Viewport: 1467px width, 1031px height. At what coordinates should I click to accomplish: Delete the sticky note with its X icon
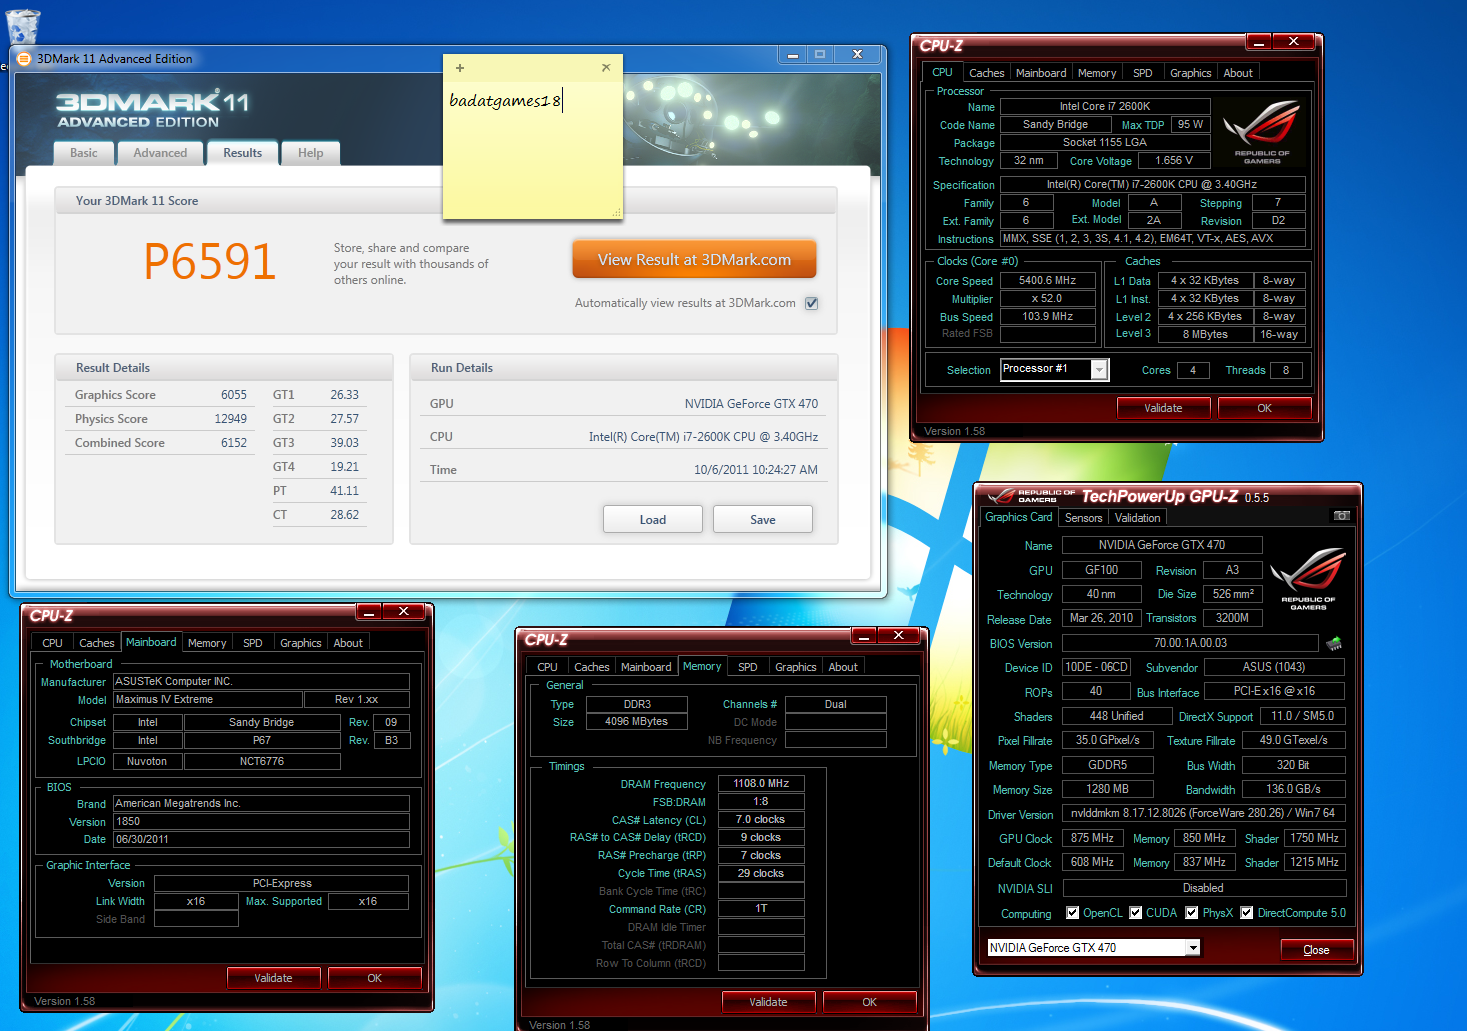click(606, 68)
